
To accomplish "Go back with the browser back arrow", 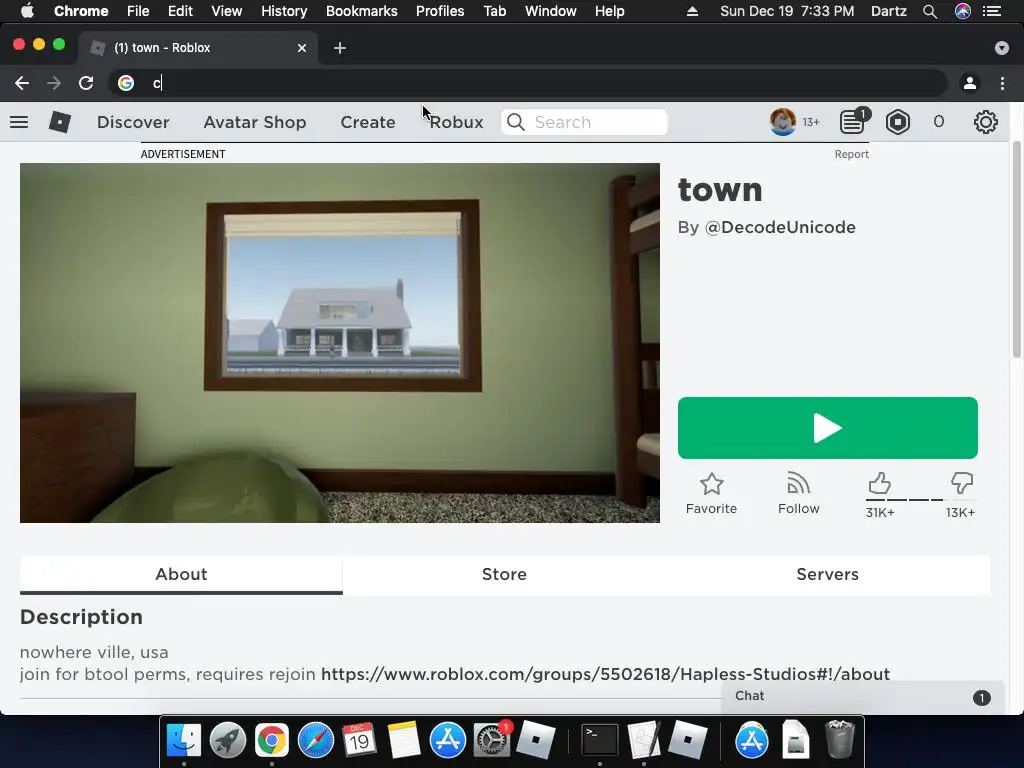I will (x=22, y=83).
